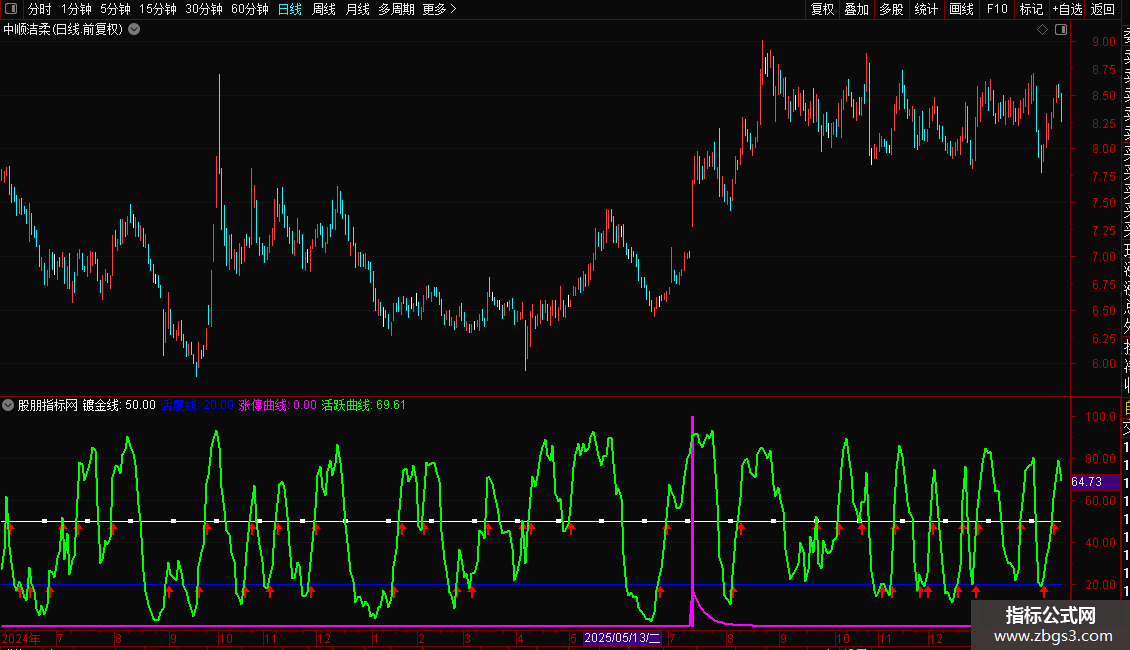Open the 标记 marking tool
This screenshot has height=650, width=1130.
click(x=1031, y=9)
